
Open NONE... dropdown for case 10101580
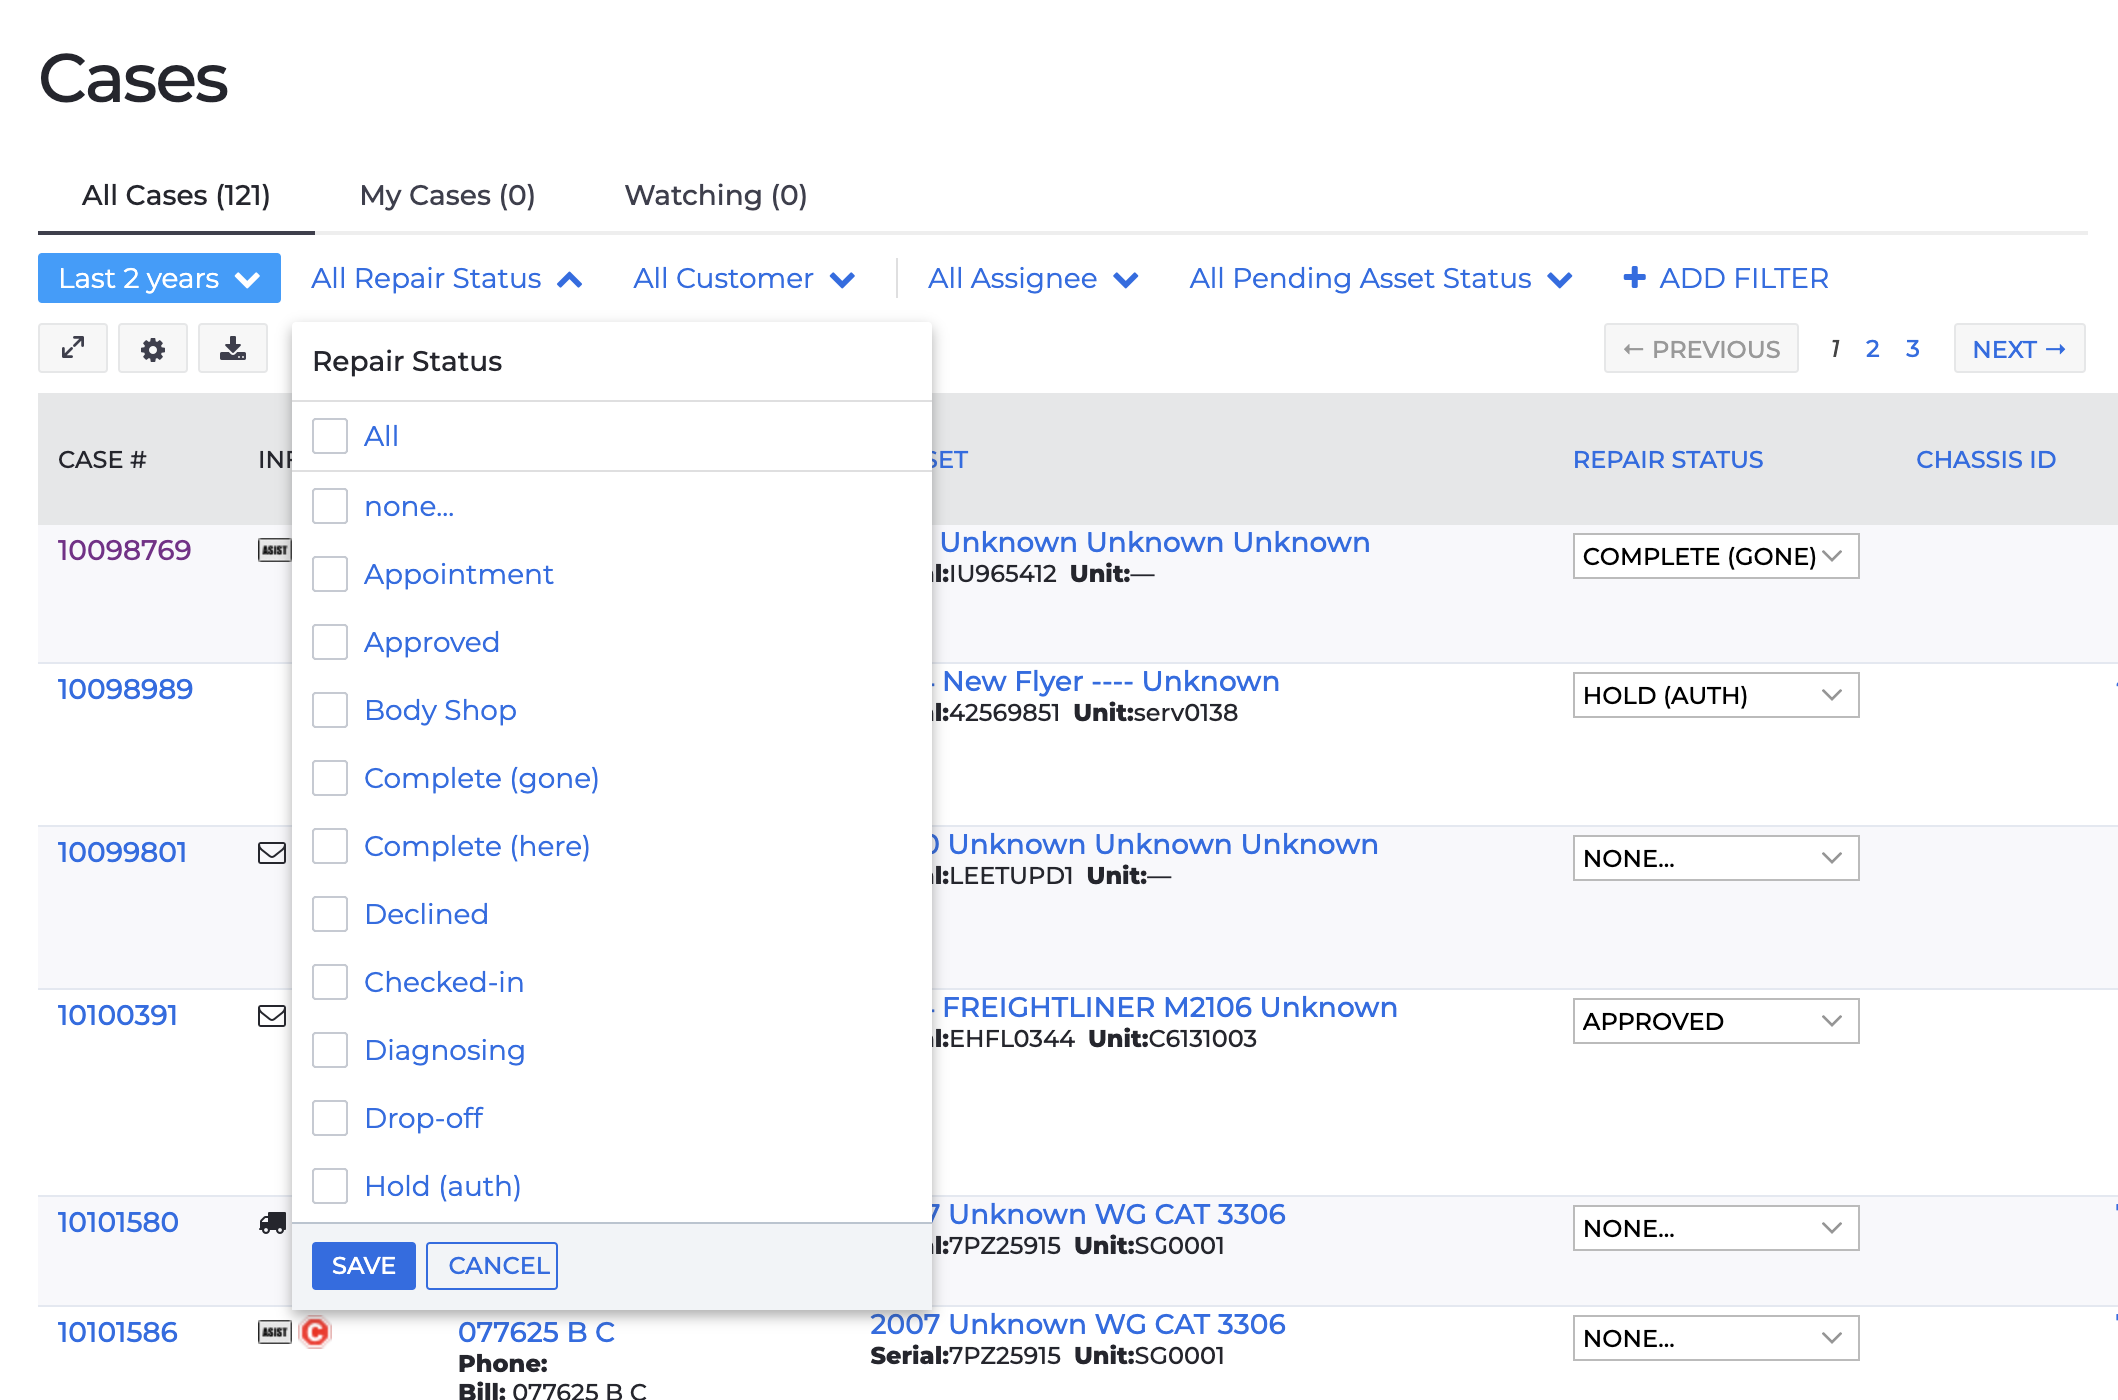tap(1716, 1228)
